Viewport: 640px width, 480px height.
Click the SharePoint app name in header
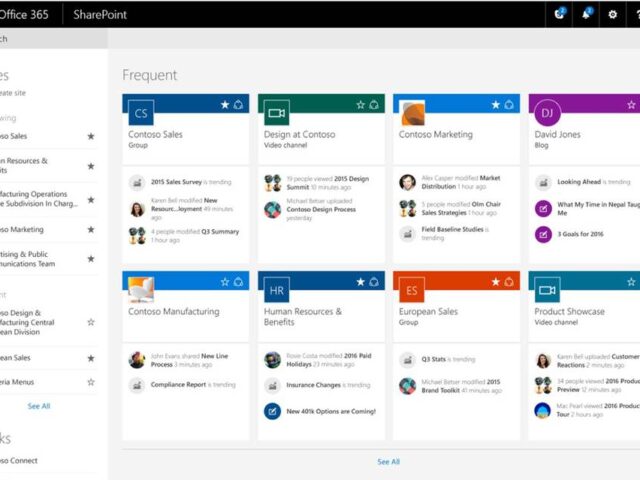(100, 15)
